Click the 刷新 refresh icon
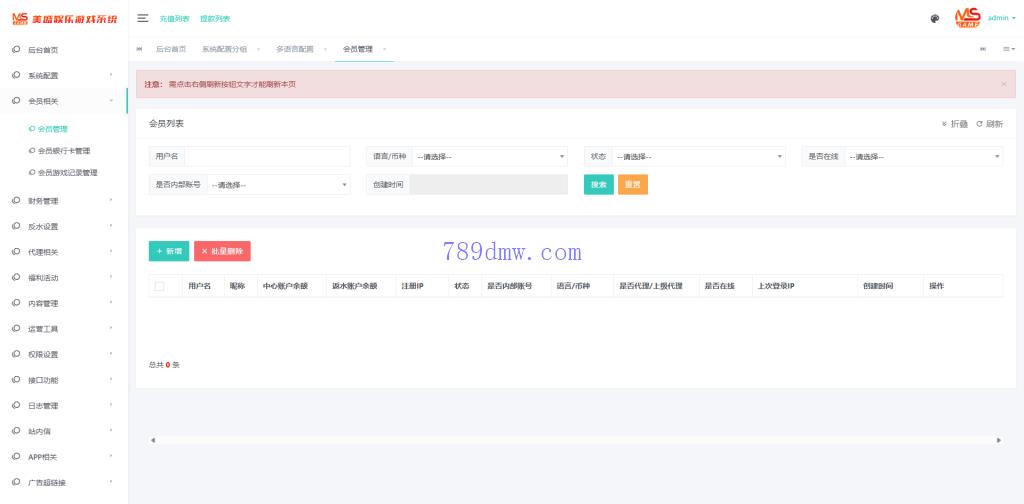This screenshot has width=1024, height=504. click(x=979, y=124)
